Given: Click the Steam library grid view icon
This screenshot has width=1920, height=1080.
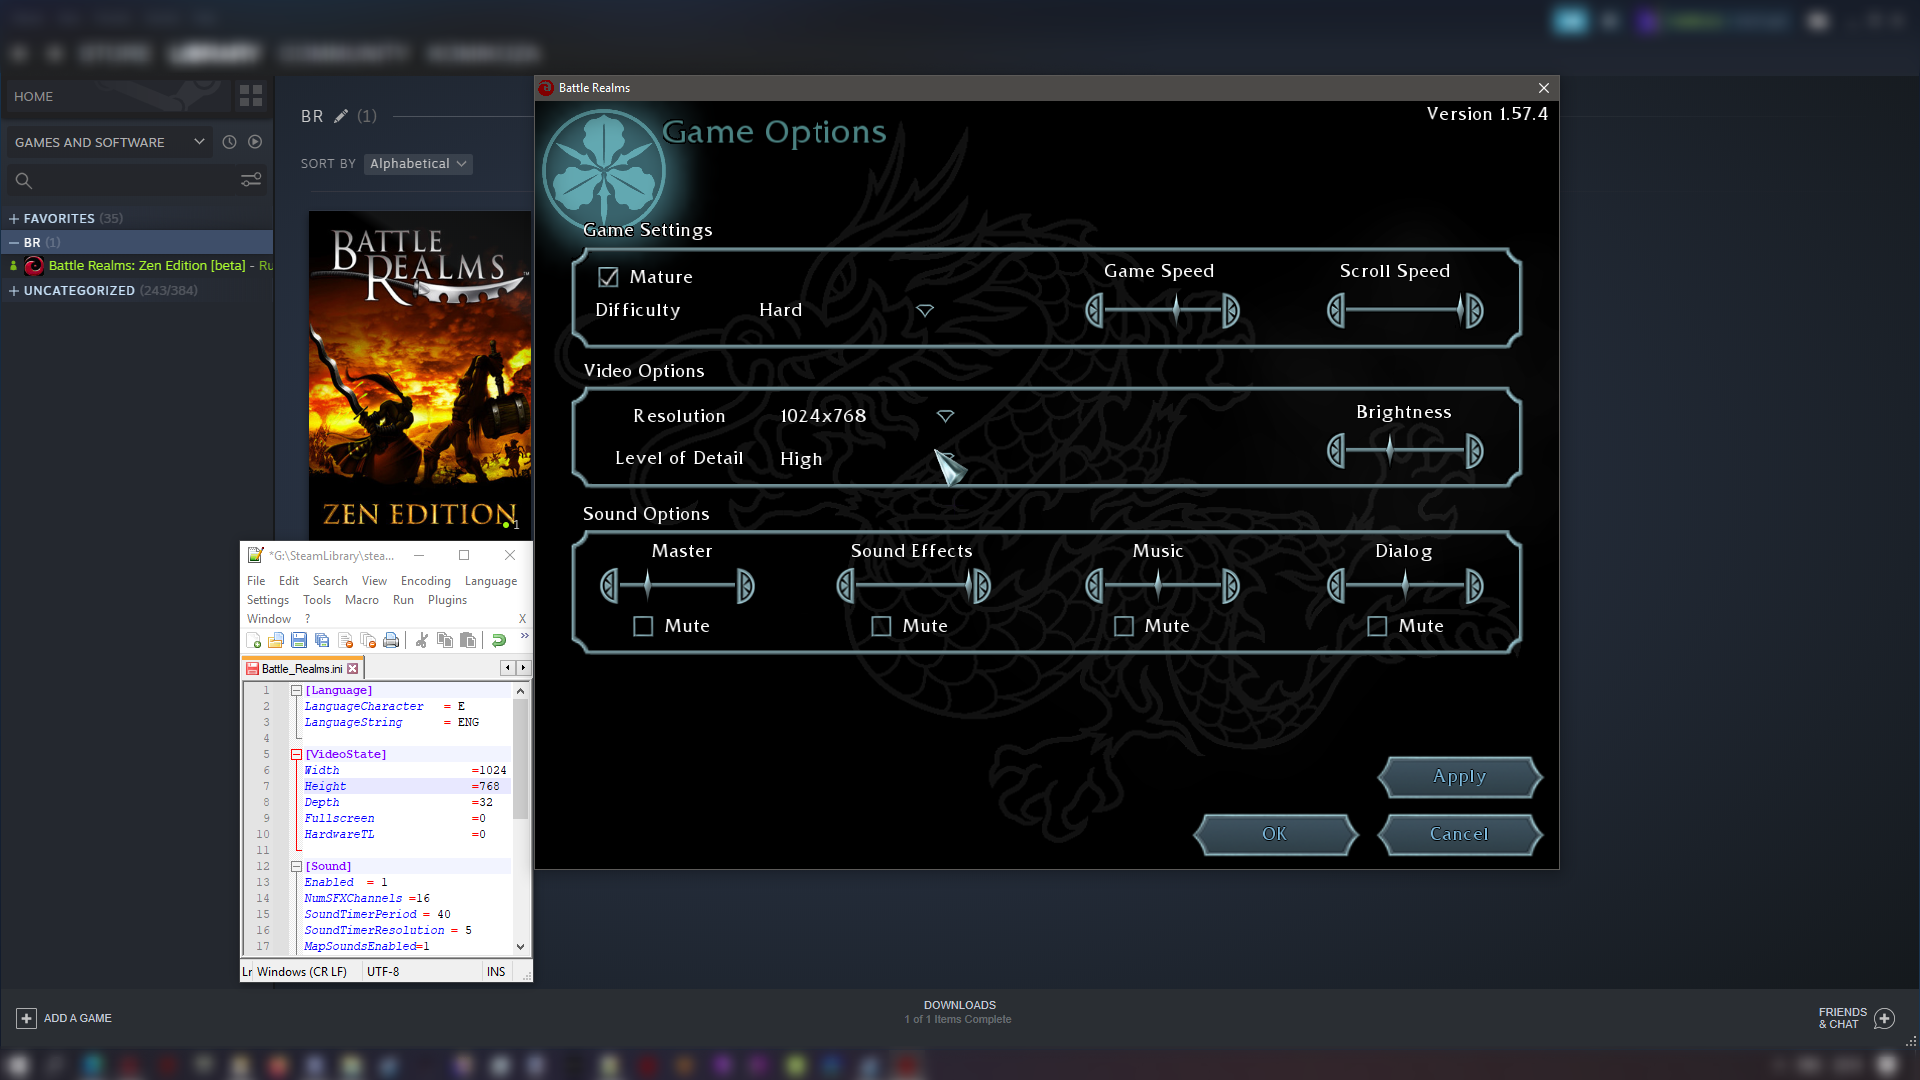Looking at the screenshot, I should click(x=251, y=96).
